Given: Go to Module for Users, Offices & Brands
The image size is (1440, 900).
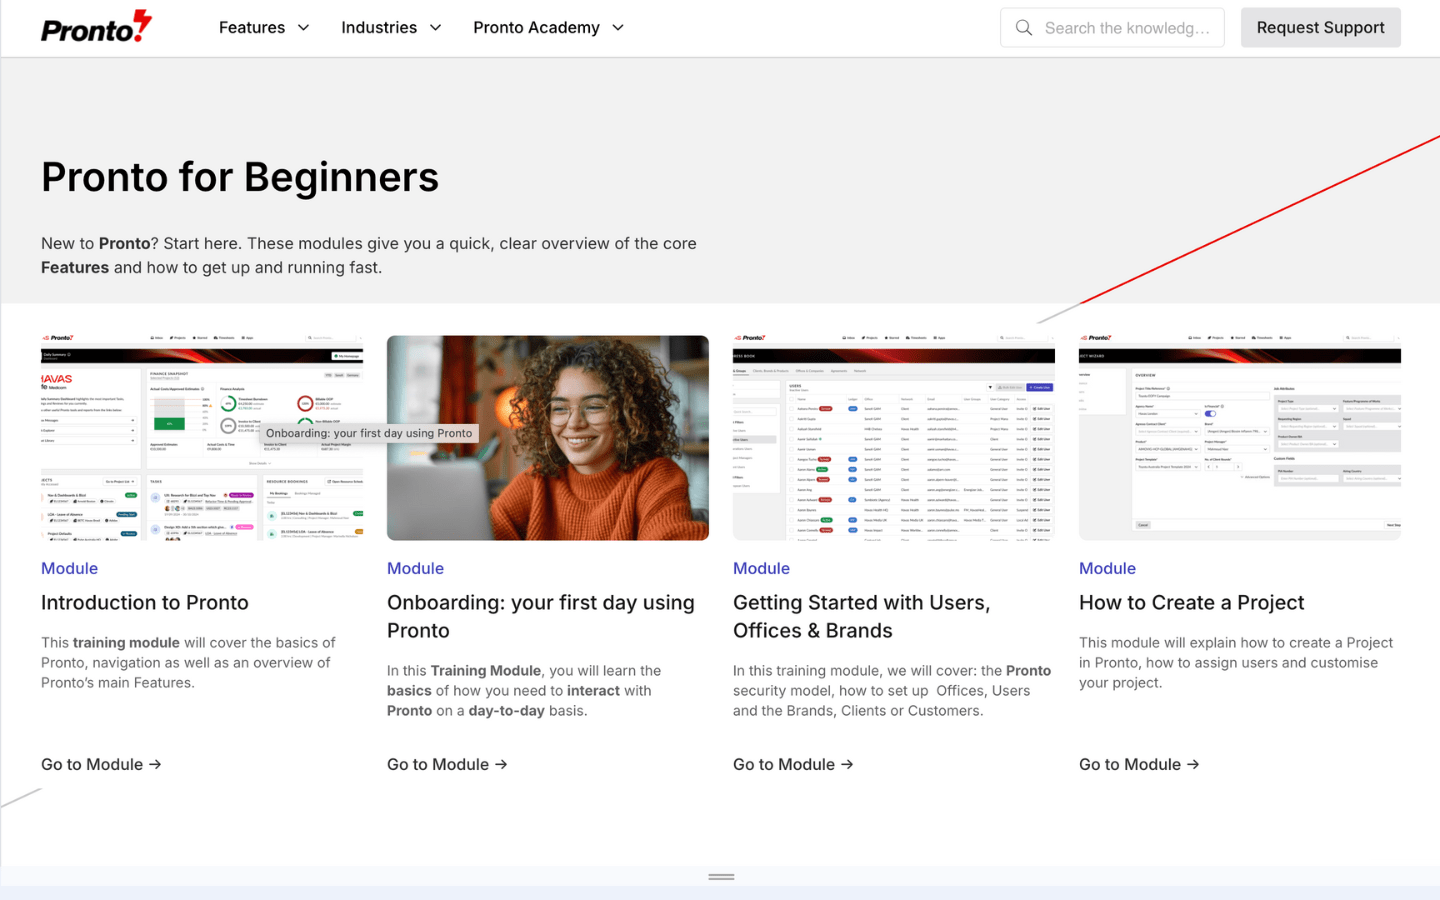Looking at the screenshot, I should (x=793, y=764).
